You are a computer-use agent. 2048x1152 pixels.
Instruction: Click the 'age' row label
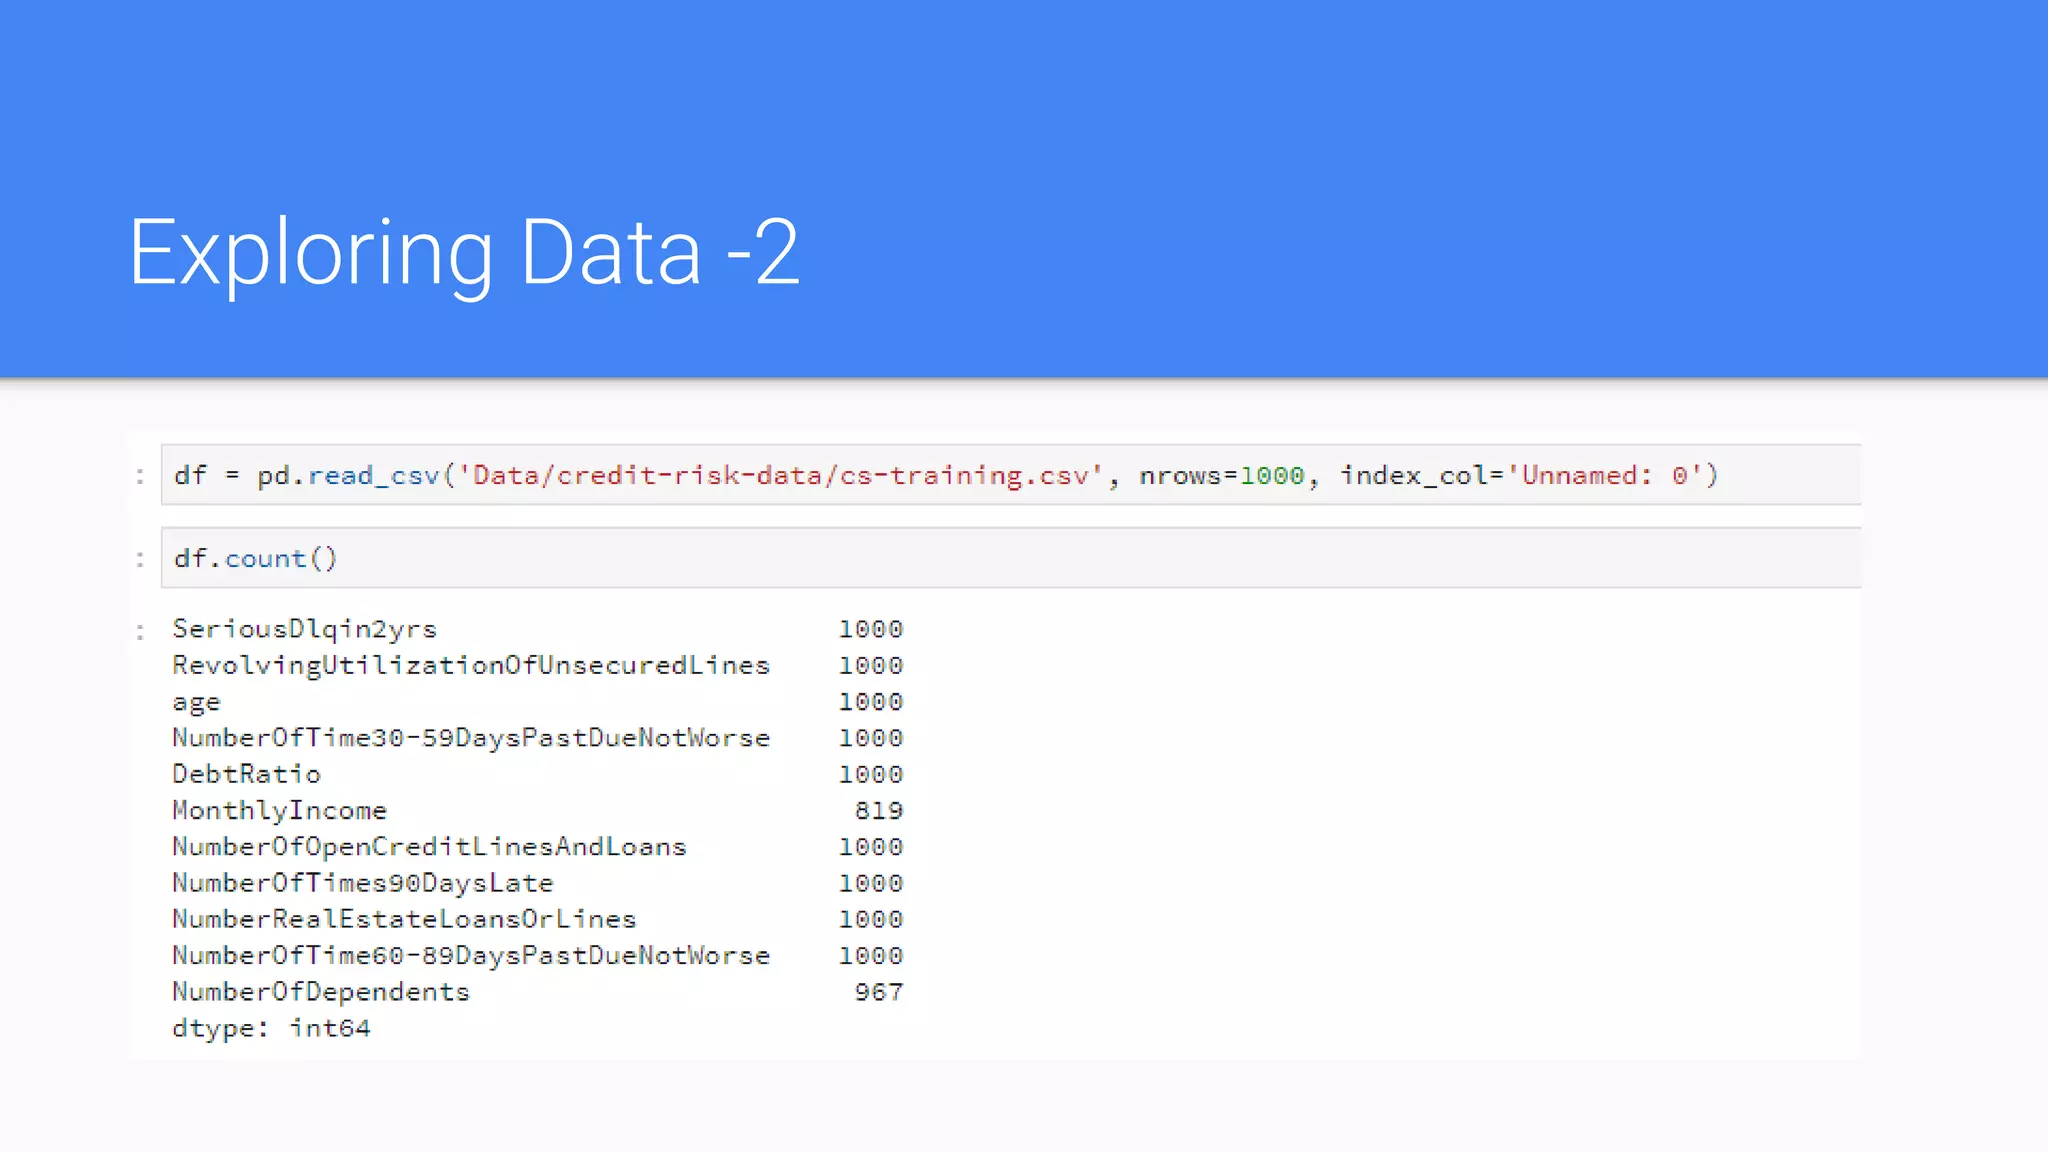point(196,703)
